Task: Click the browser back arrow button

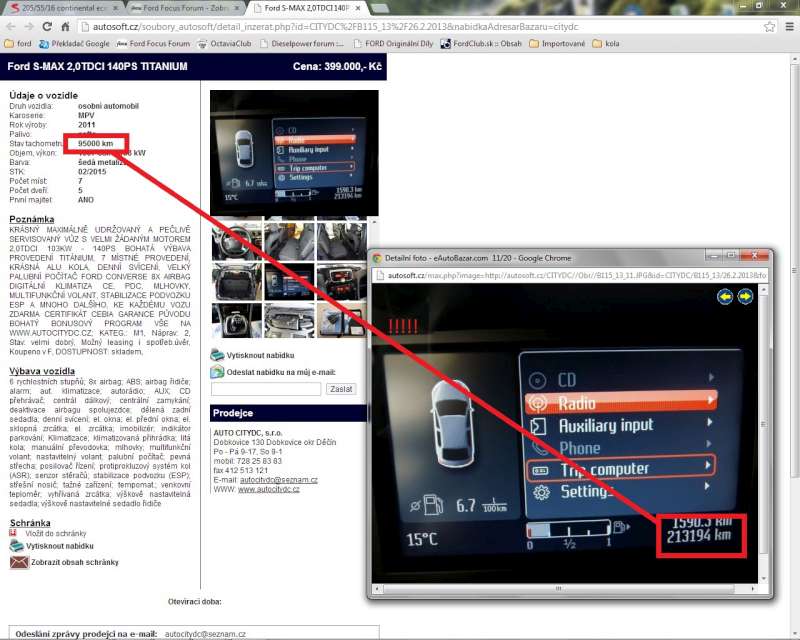Action: (11, 27)
